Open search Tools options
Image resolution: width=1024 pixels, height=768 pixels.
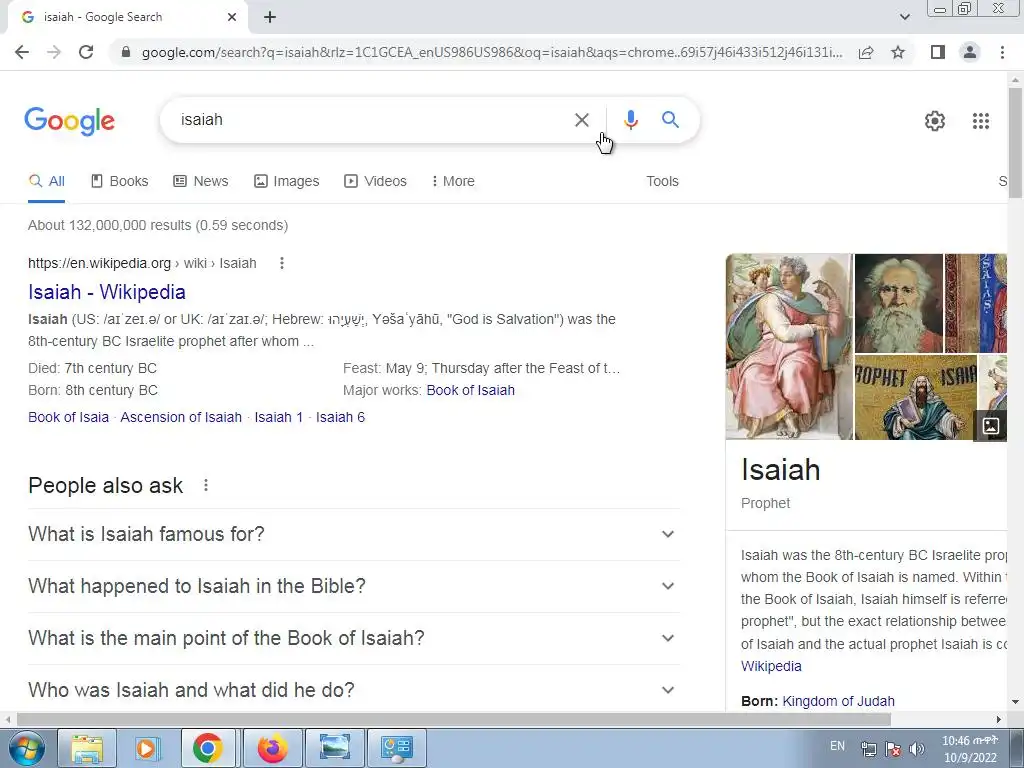pos(662,182)
